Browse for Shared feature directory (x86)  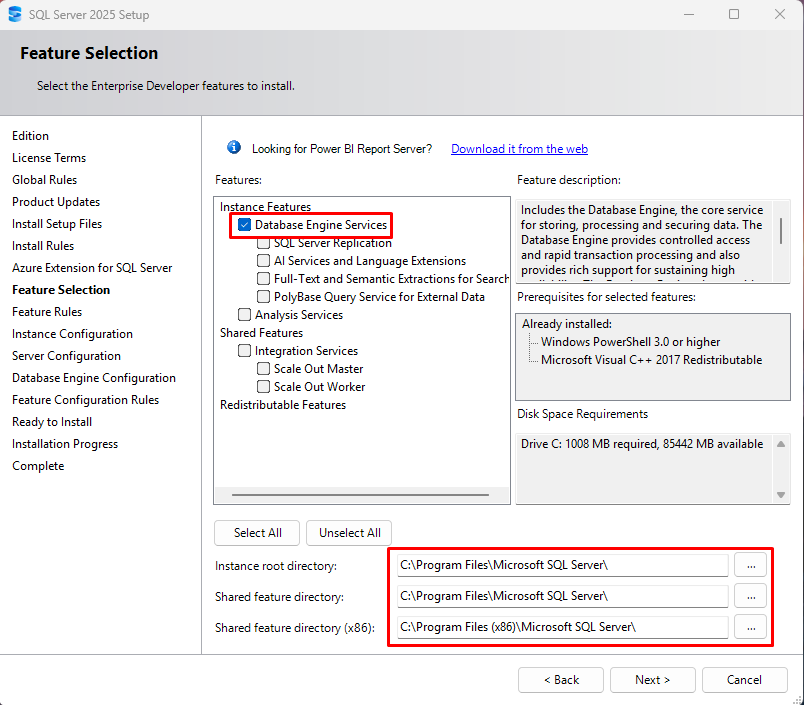751,627
